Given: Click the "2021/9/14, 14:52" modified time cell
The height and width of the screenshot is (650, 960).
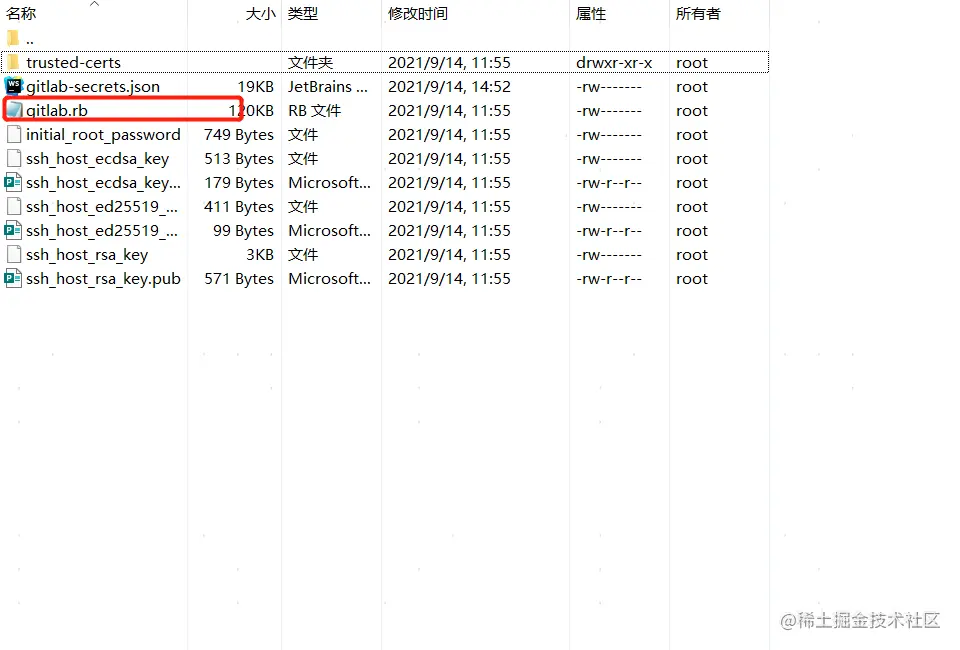Looking at the screenshot, I should pos(449,87).
